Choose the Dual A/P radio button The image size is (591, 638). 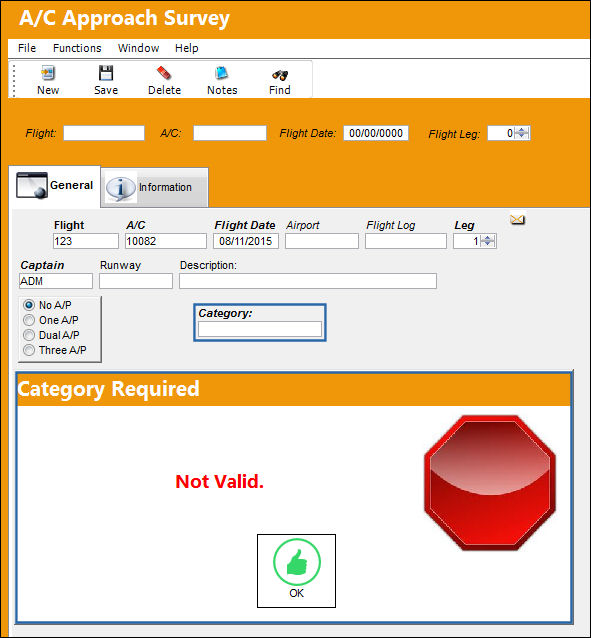pos(29,335)
